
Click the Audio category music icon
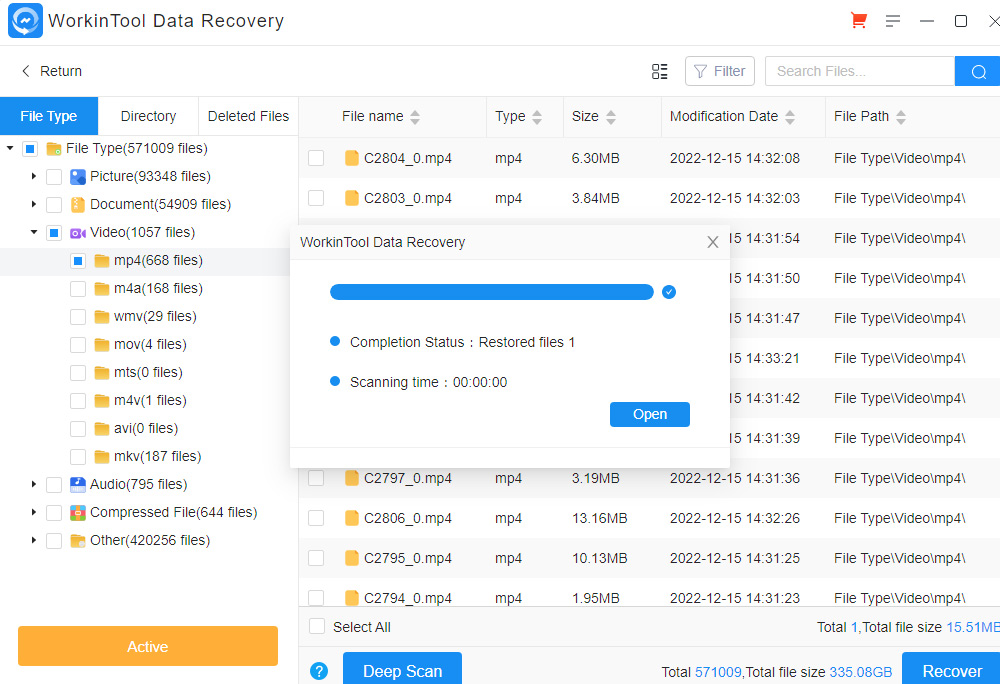78,484
